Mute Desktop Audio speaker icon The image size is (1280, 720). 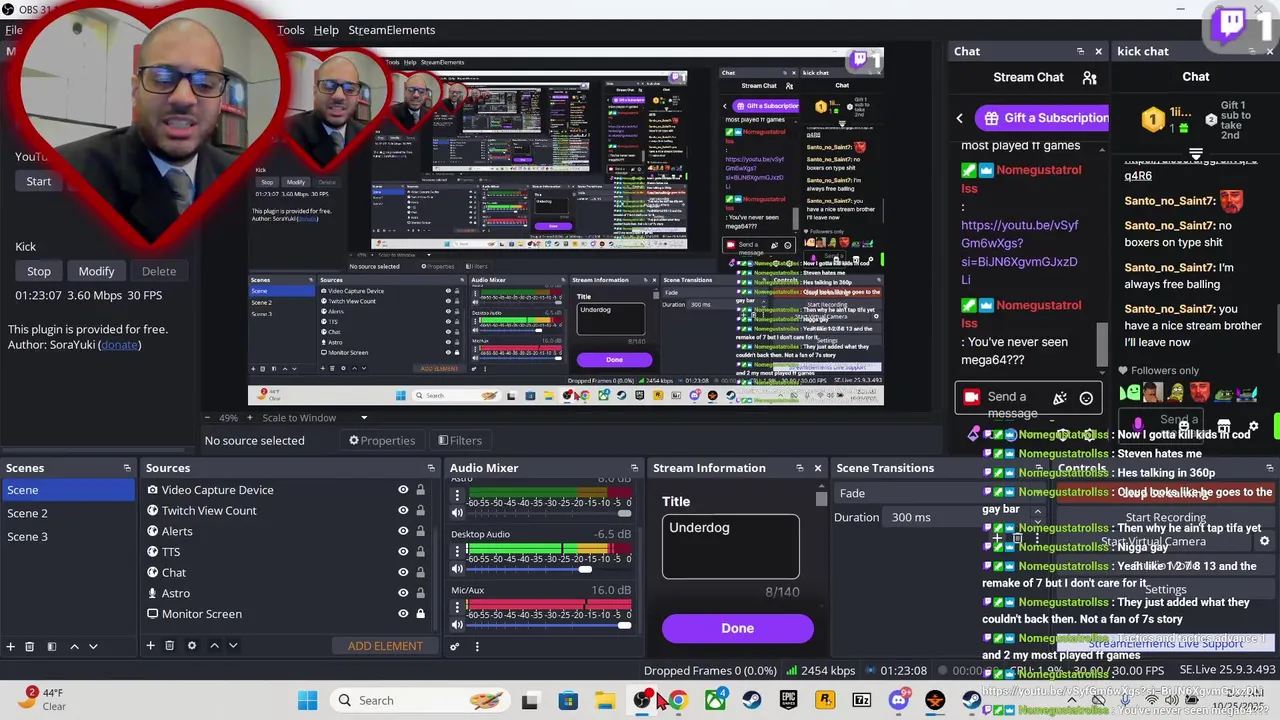[x=457, y=569]
